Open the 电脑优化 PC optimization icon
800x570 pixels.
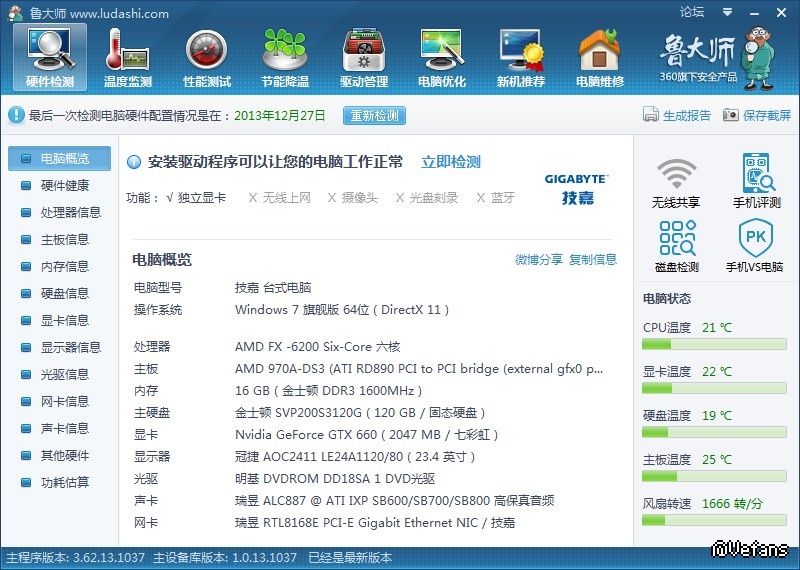pos(441,57)
